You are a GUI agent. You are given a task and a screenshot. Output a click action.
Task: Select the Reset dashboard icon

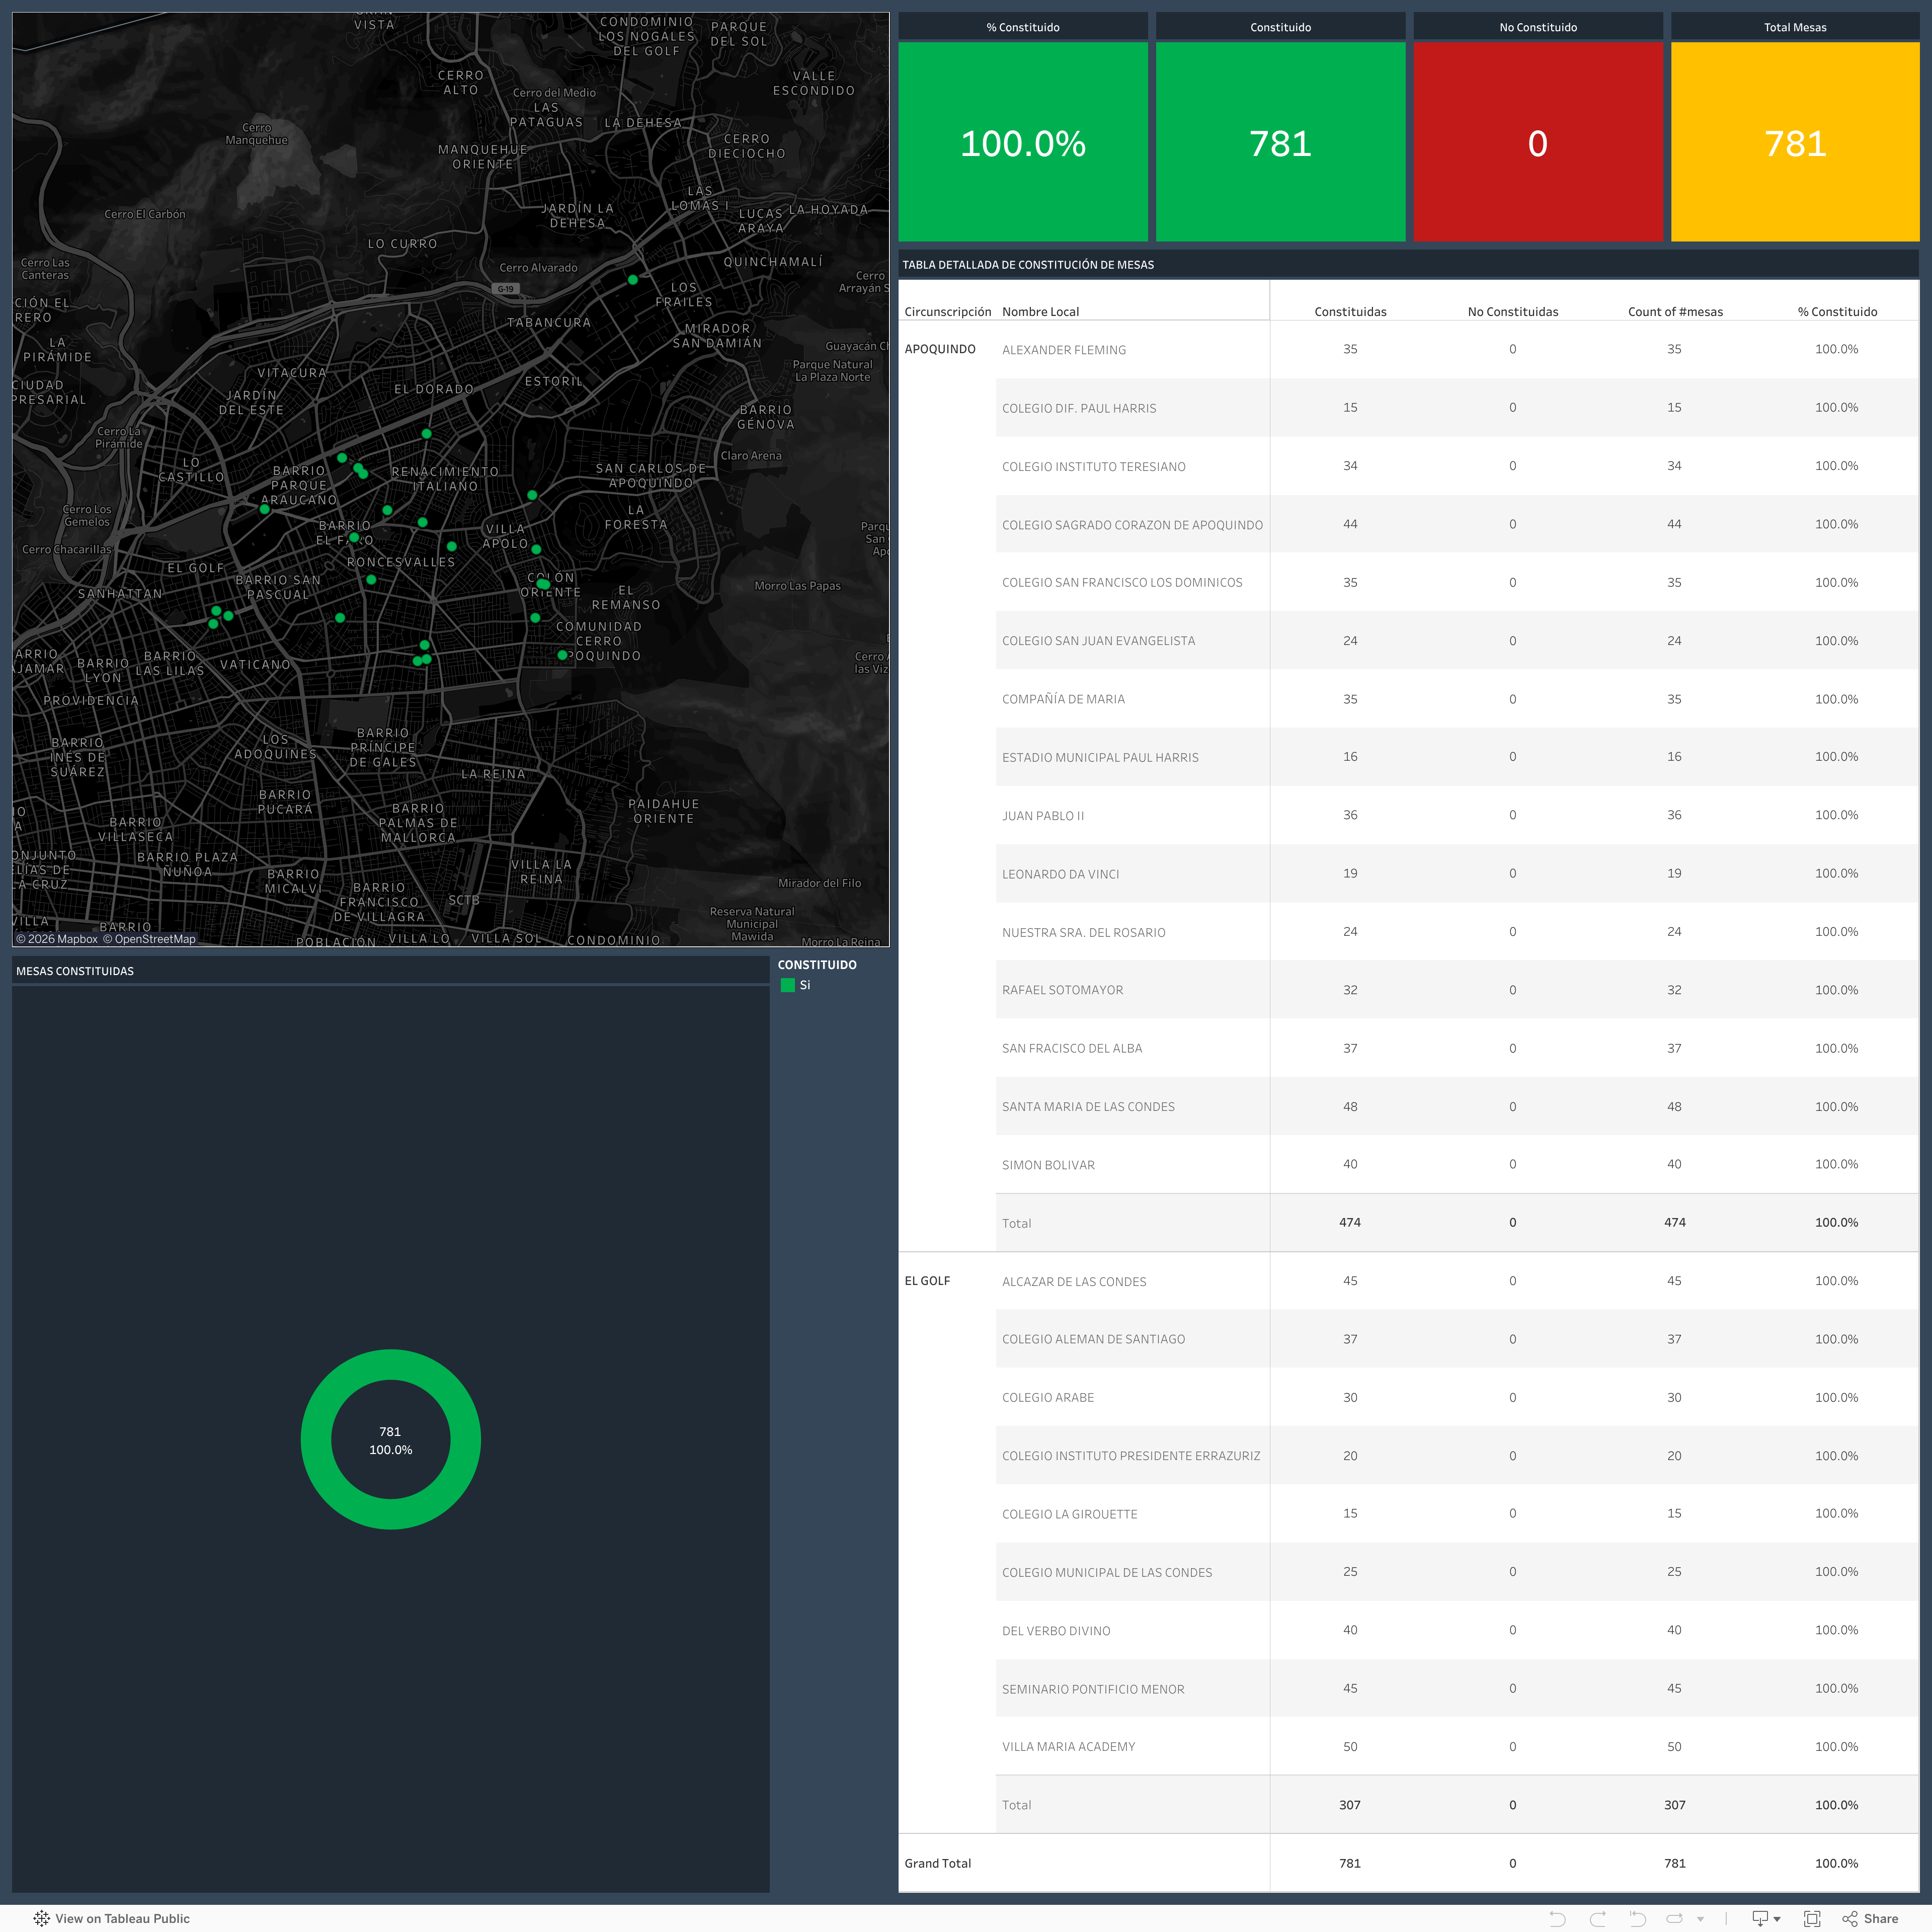coord(1637,1918)
